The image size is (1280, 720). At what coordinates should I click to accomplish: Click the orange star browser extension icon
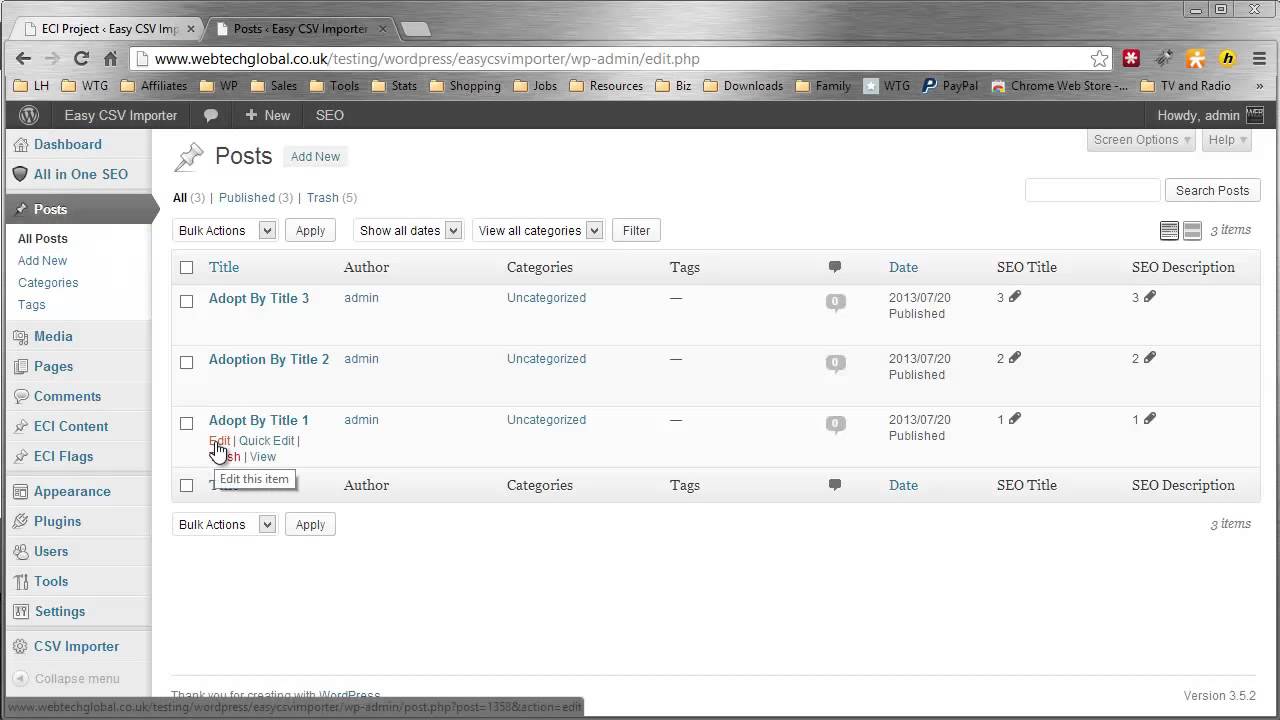point(1195,58)
